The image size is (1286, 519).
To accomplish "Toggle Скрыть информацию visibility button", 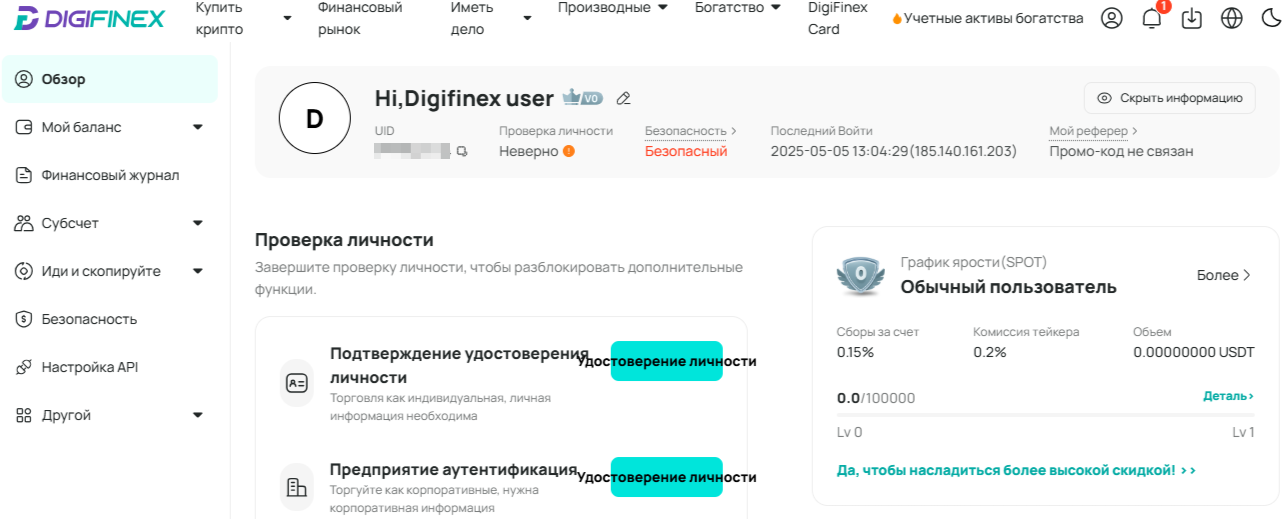I will (x=1170, y=98).
